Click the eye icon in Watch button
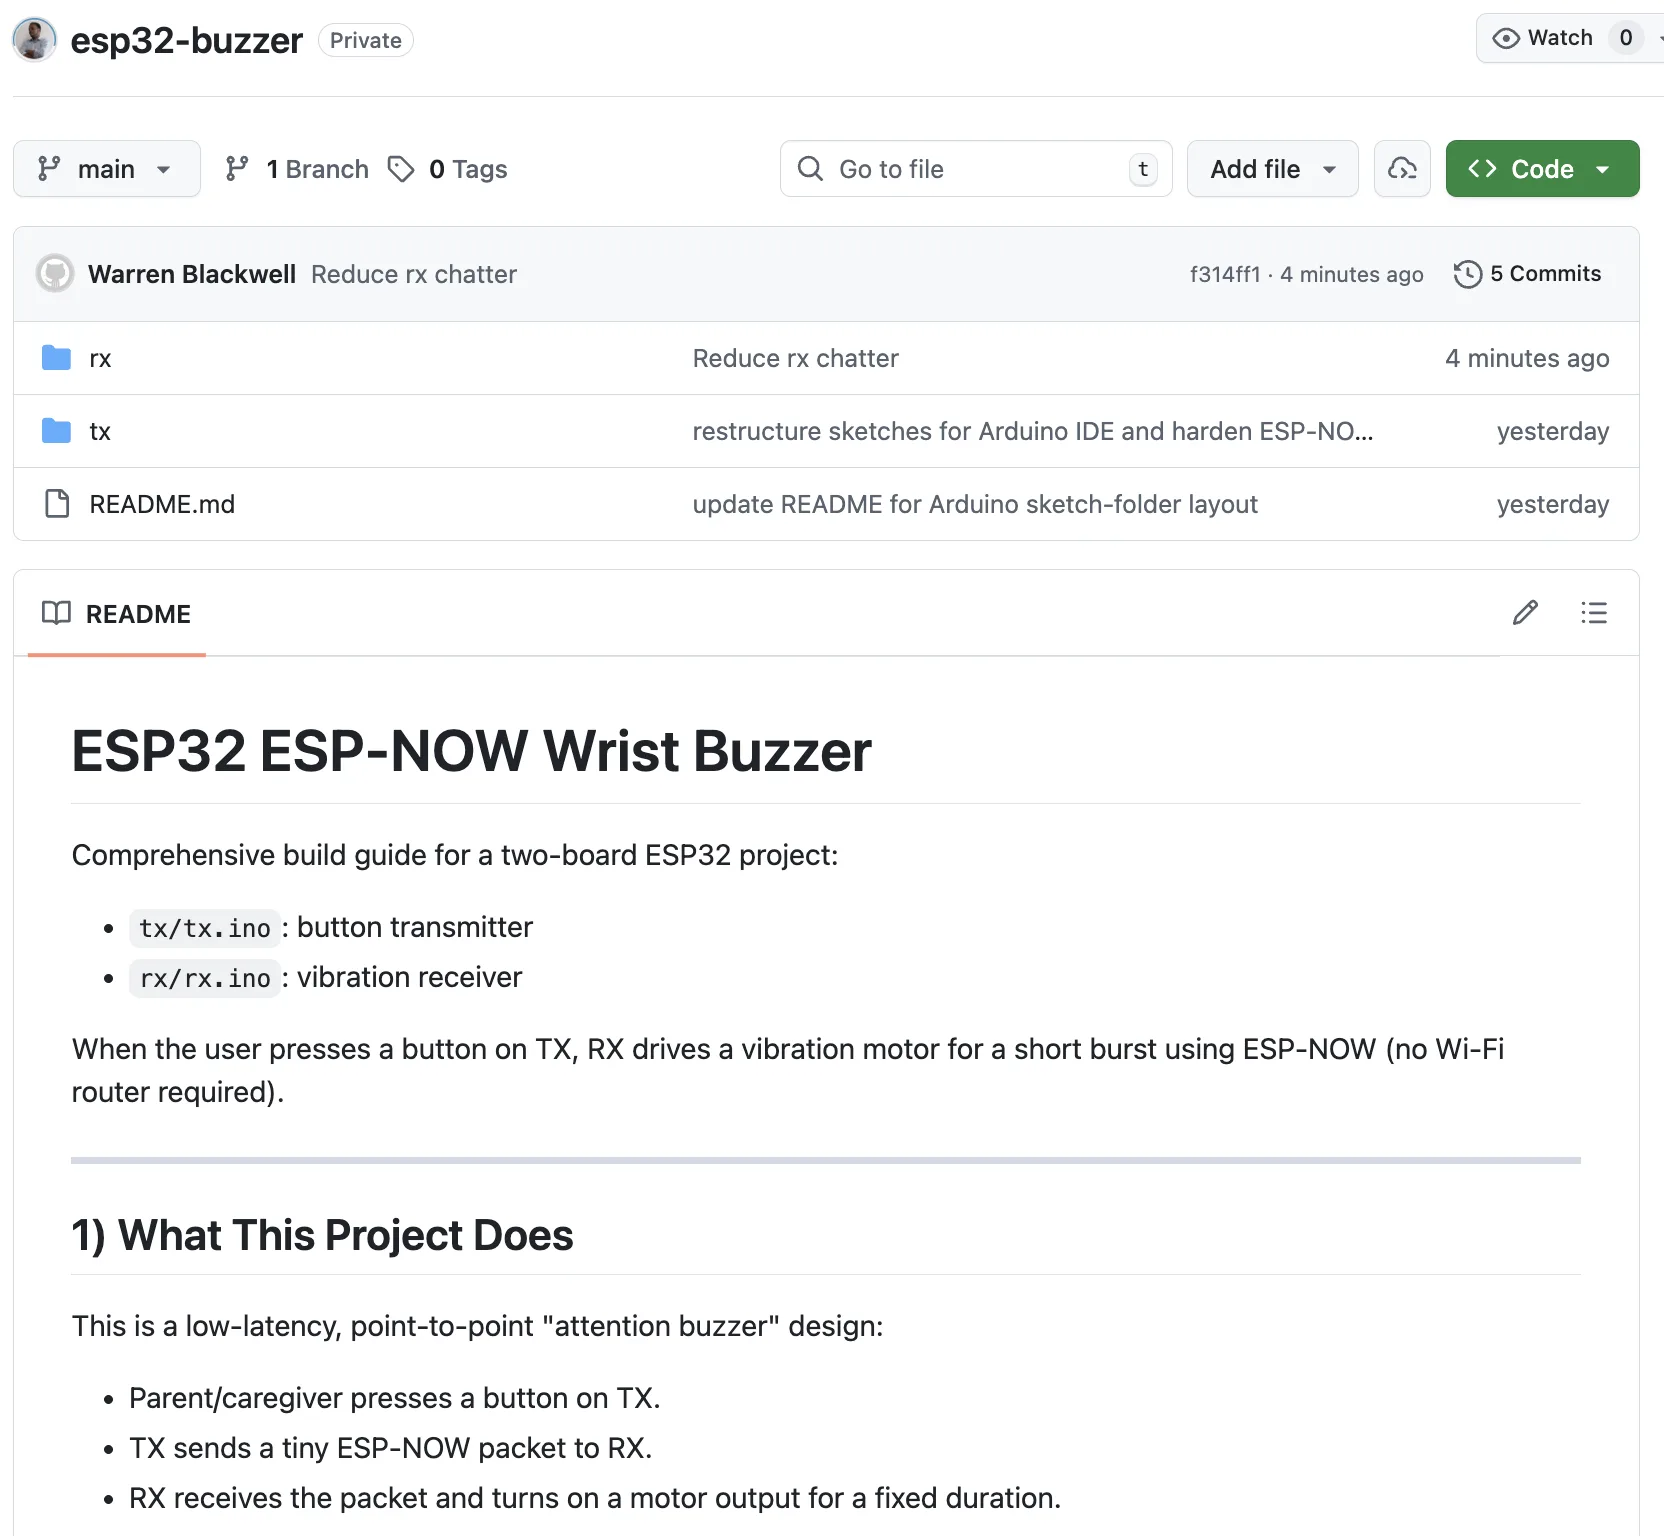The image size is (1664, 1536). click(1505, 38)
